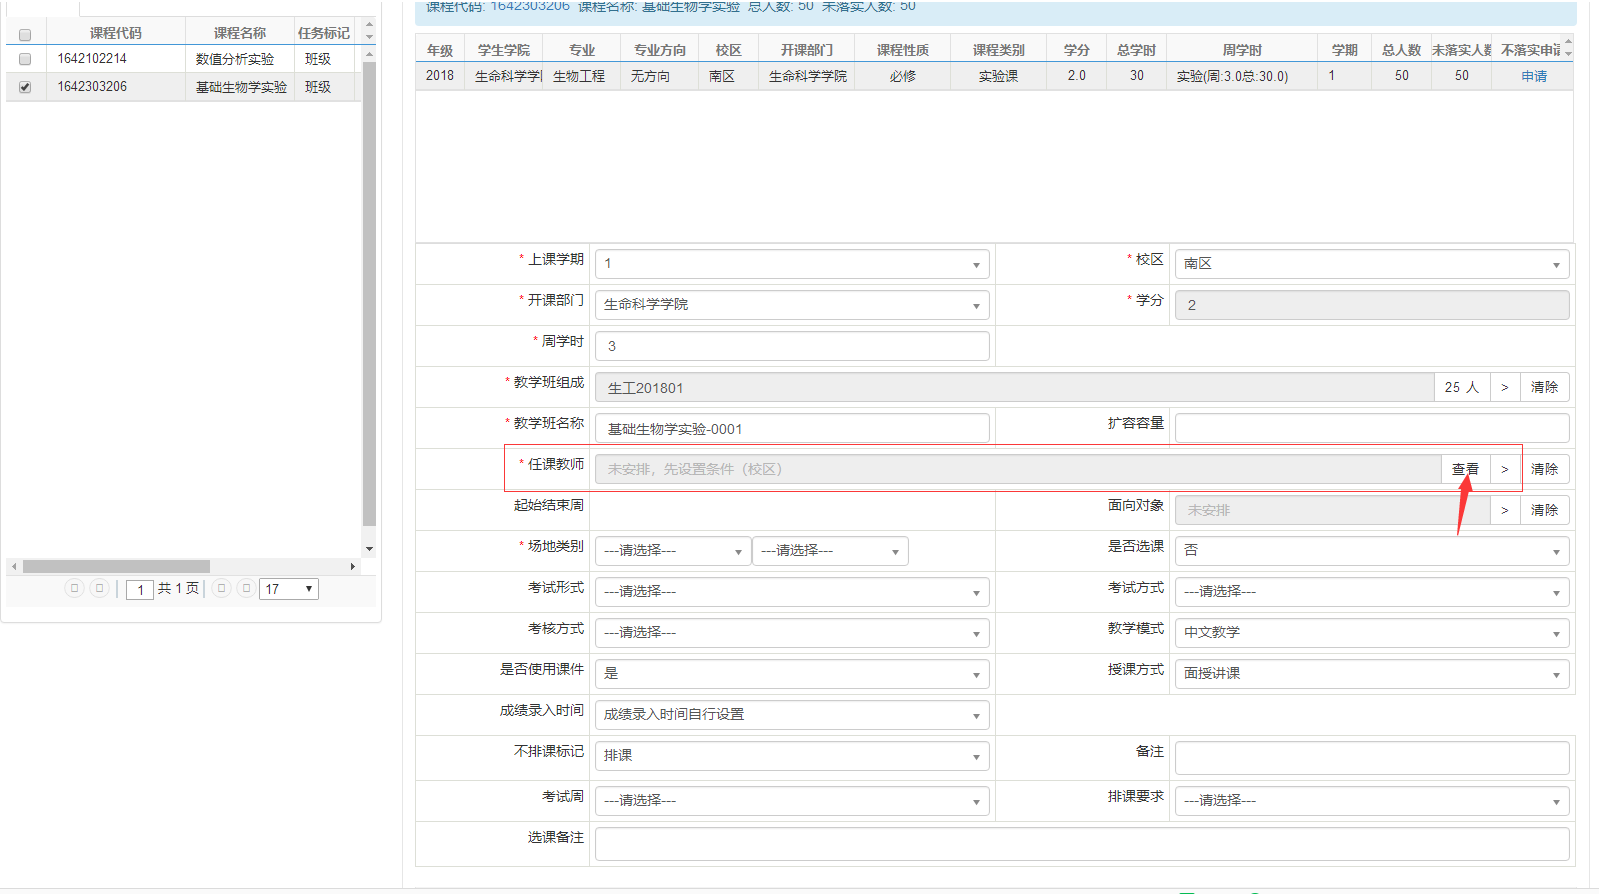Click the course list horizontal scrollbar
Image resolution: width=1599 pixels, height=894 pixels.
[x=116, y=566]
